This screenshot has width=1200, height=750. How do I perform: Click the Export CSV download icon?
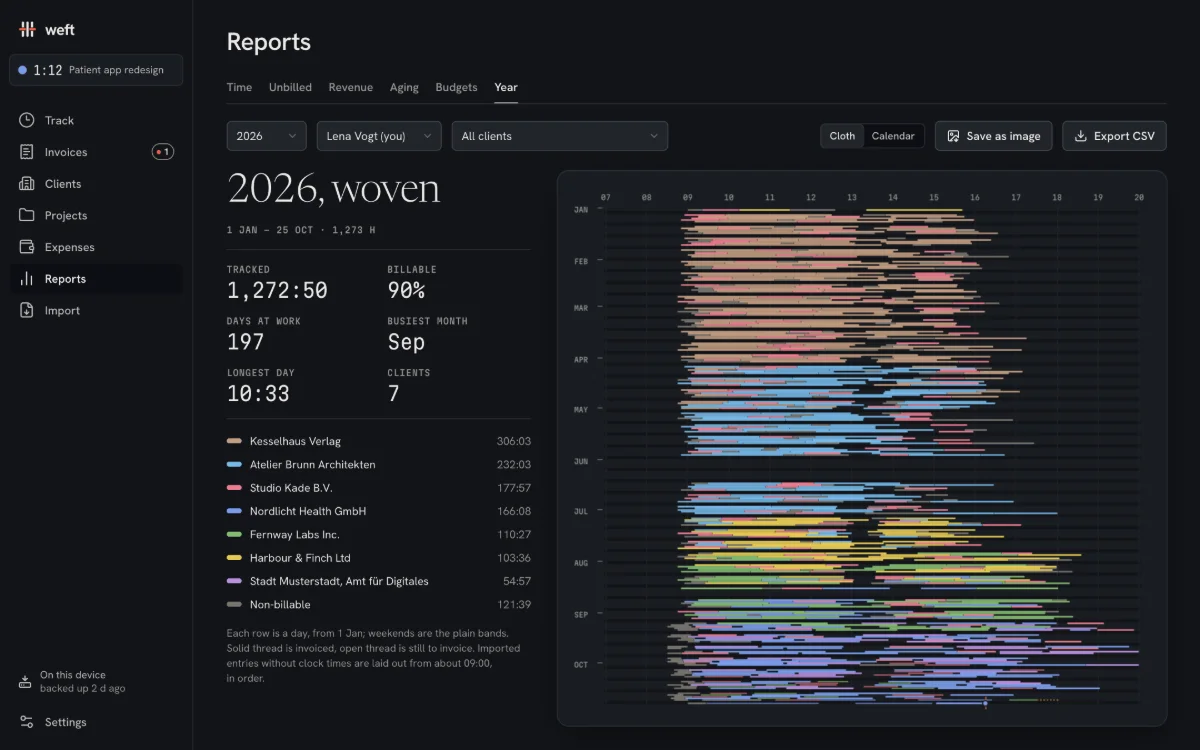click(x=1081, y=136)
